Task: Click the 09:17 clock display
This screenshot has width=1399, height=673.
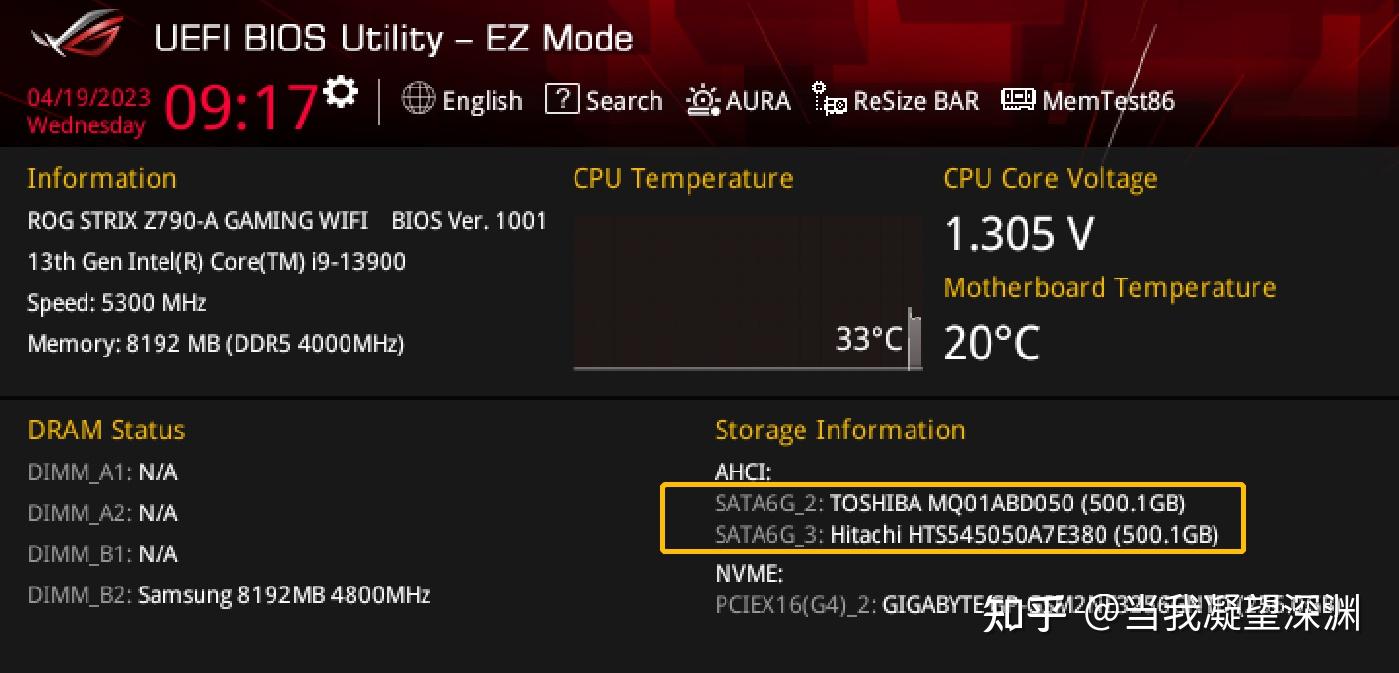Action: [x=242, y=106]
